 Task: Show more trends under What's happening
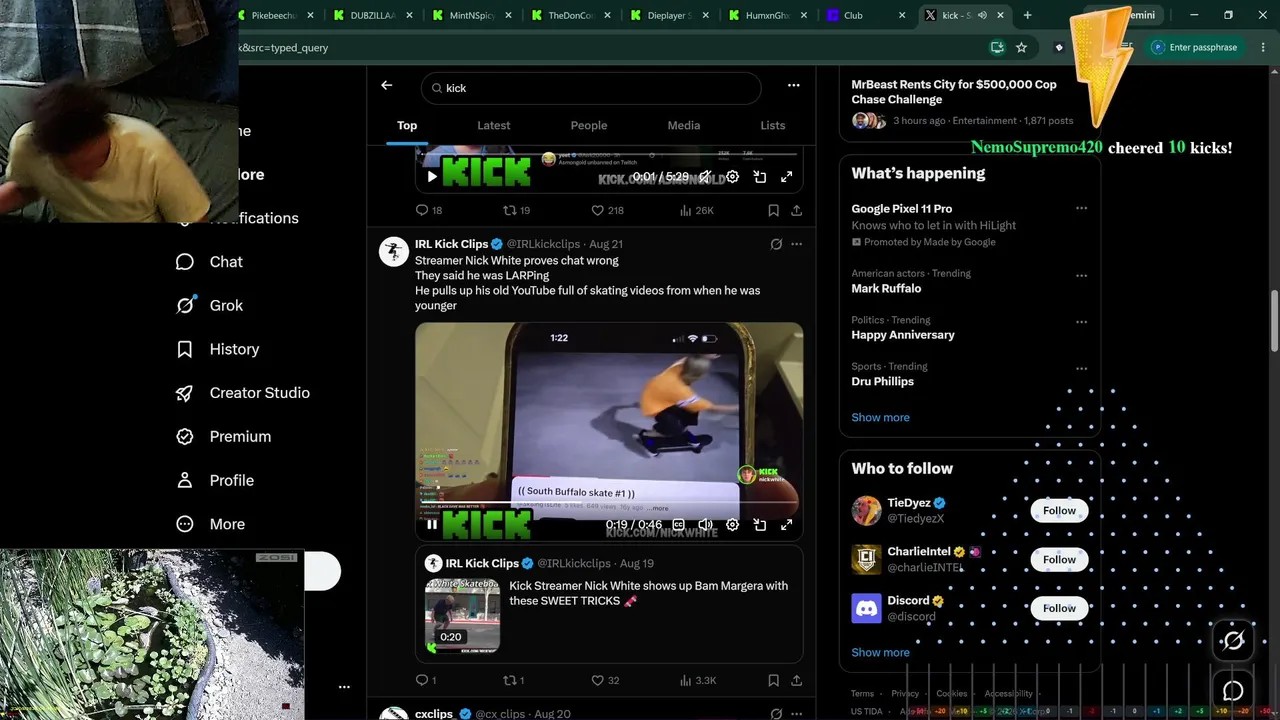click(880, 417)
